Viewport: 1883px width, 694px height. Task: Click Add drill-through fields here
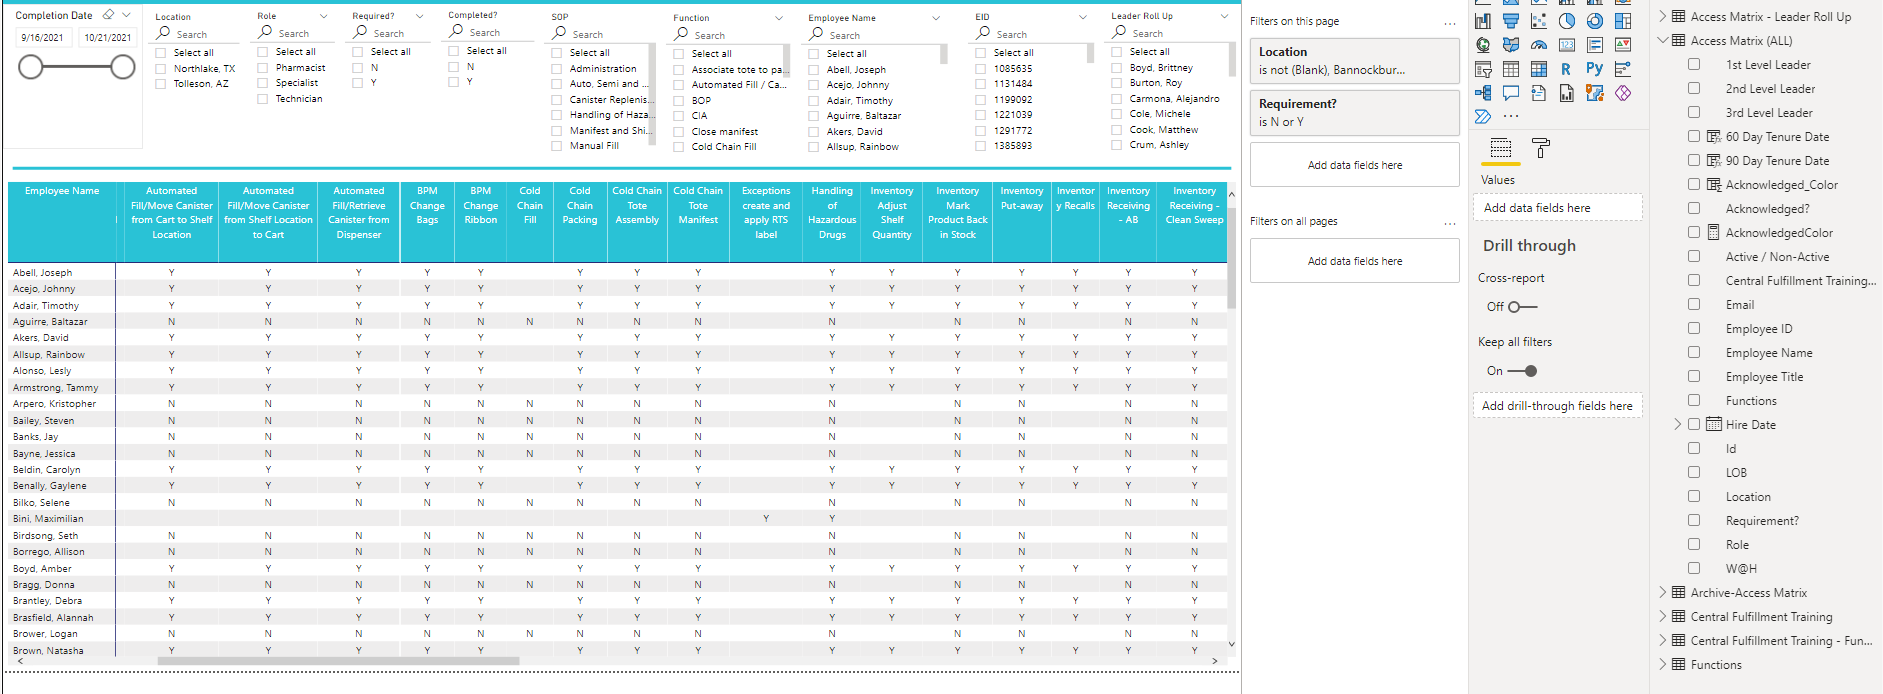coord(1557,405)
